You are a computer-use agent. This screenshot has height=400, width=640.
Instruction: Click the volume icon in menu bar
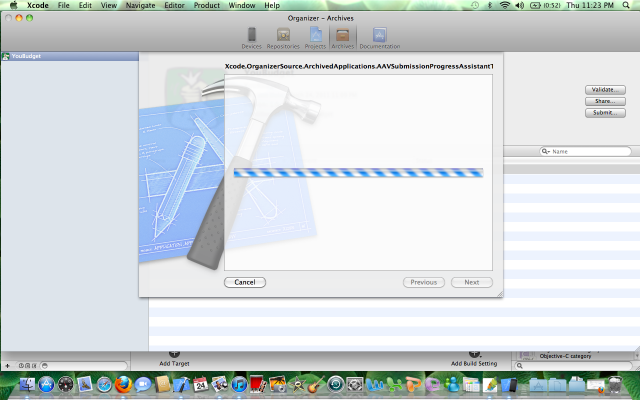tap(519, 5)
